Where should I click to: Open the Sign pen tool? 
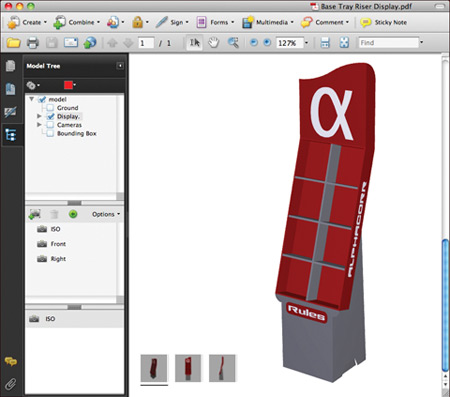172,22
